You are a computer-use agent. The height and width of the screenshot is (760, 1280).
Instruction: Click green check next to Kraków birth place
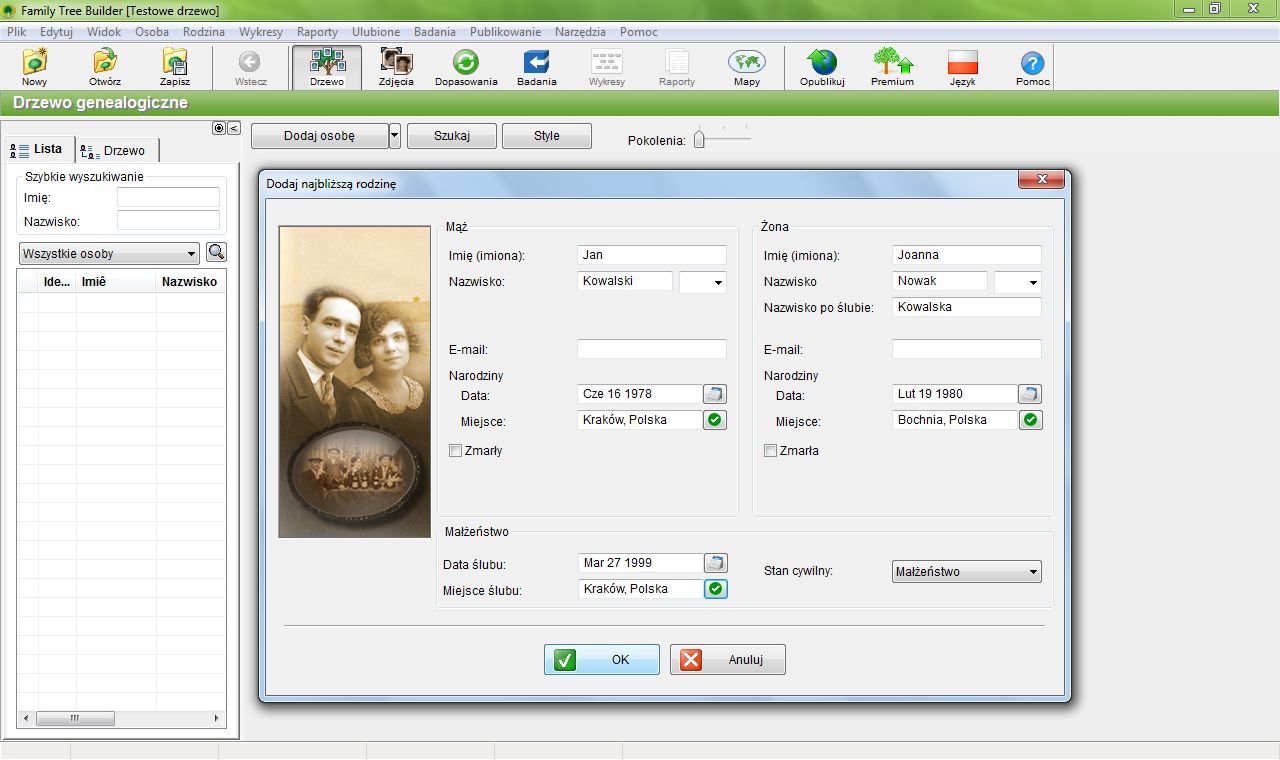[x=715, y=420]
